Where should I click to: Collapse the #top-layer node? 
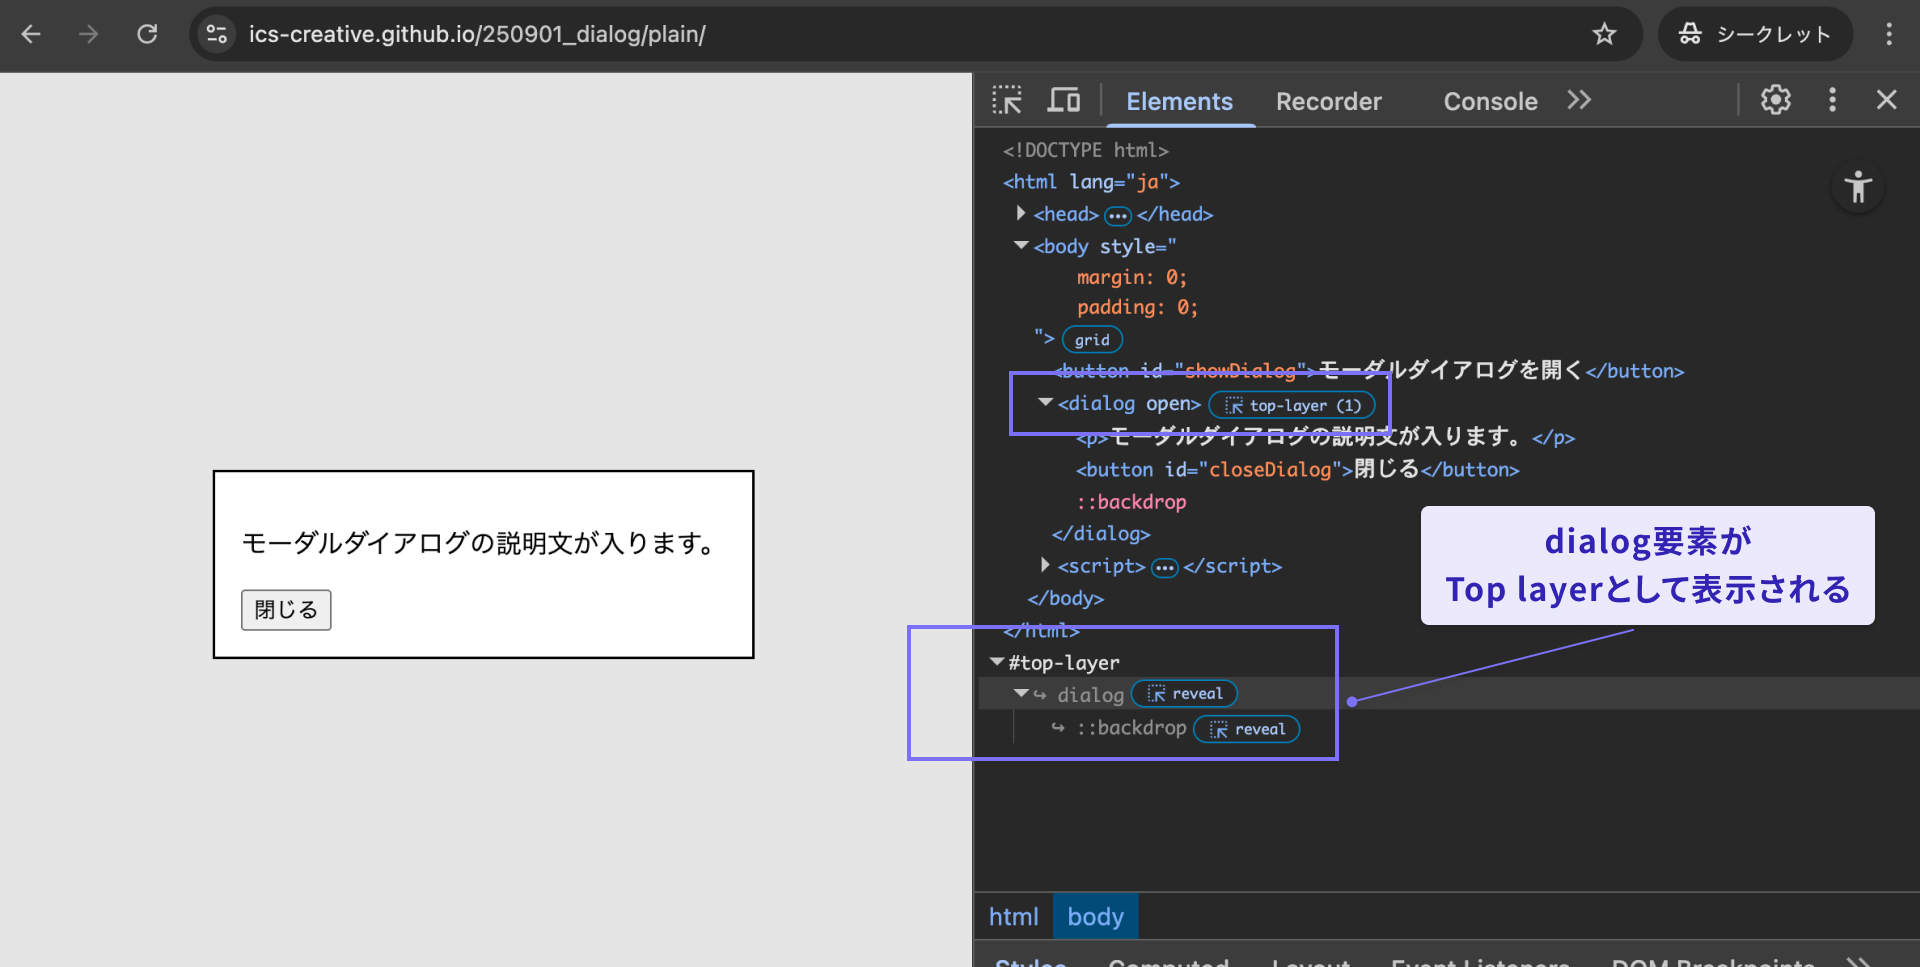pos(997,662)
